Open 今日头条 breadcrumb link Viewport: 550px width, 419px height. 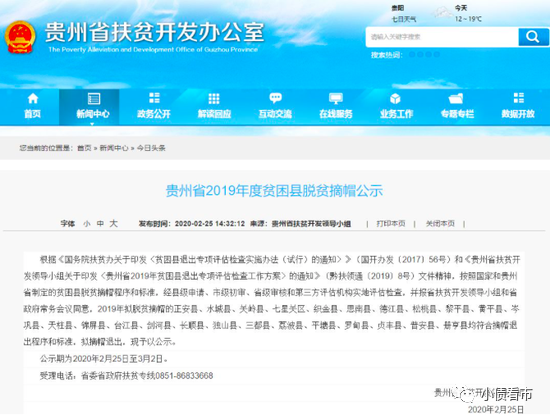tap(151, 148)
